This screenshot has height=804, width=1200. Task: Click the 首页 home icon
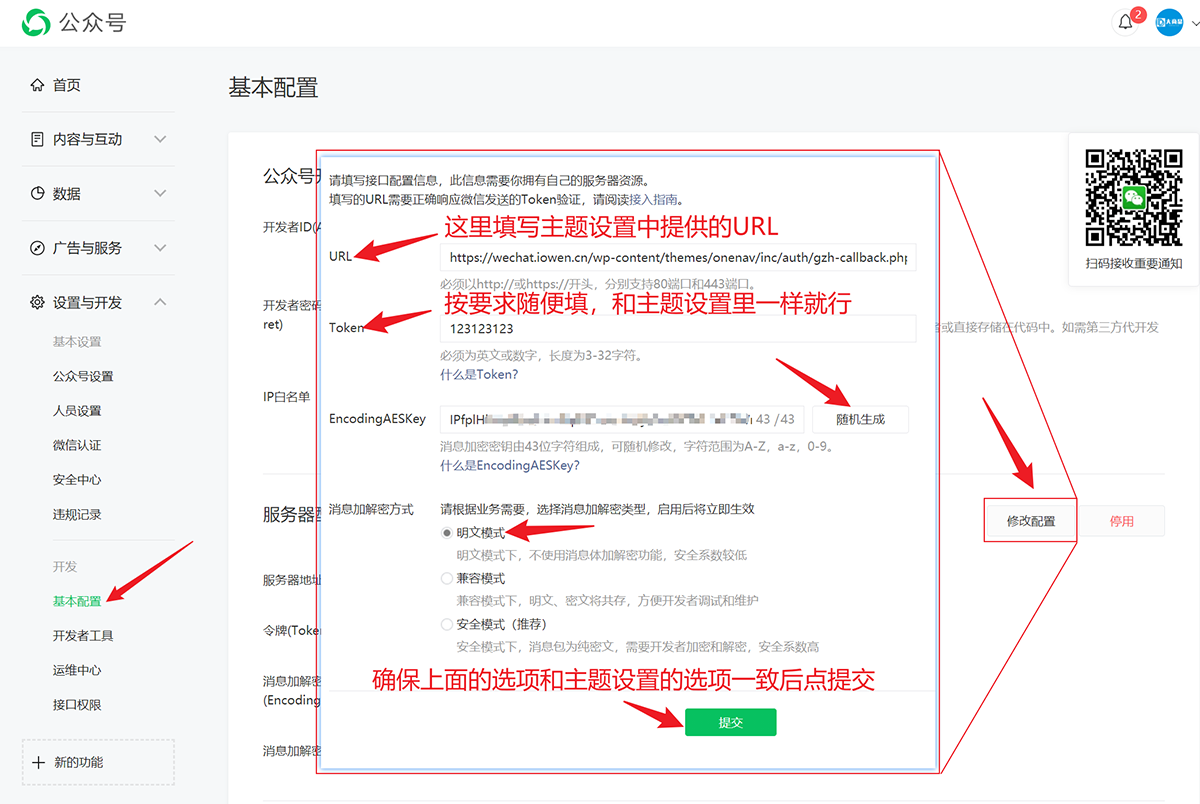click(37, 85)
